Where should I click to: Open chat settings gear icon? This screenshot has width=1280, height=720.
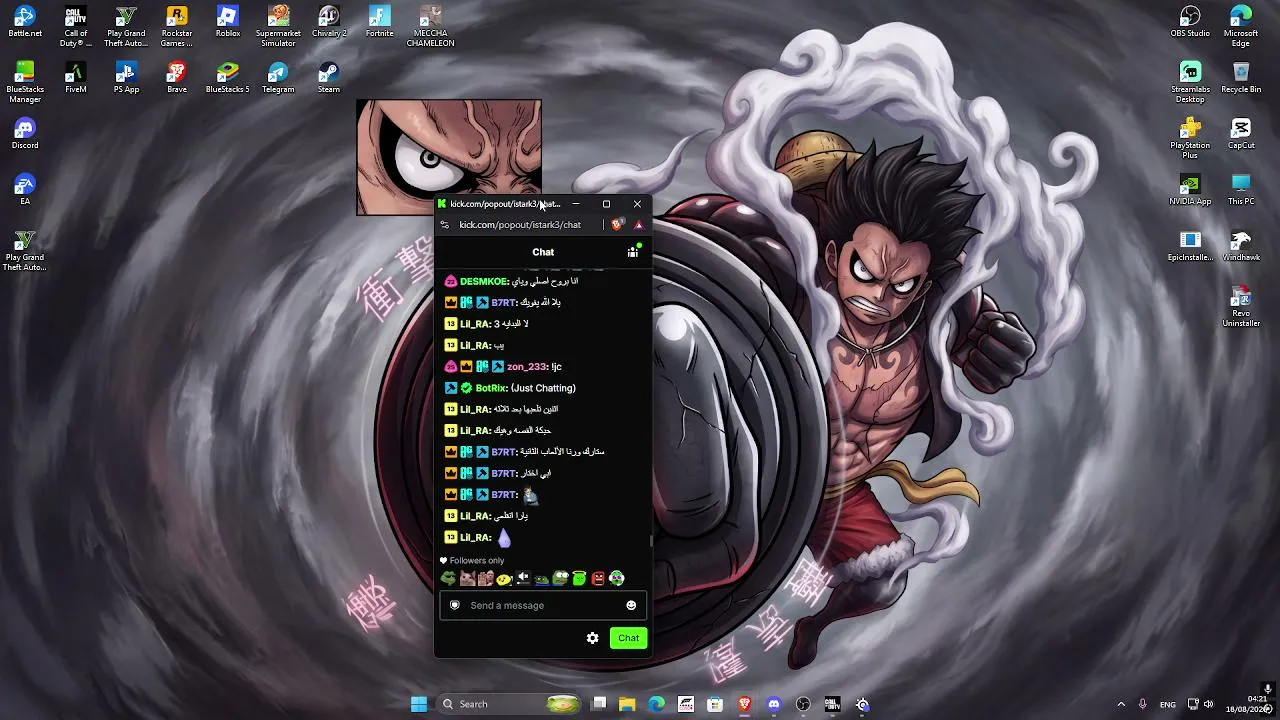(x=593, y=638)
